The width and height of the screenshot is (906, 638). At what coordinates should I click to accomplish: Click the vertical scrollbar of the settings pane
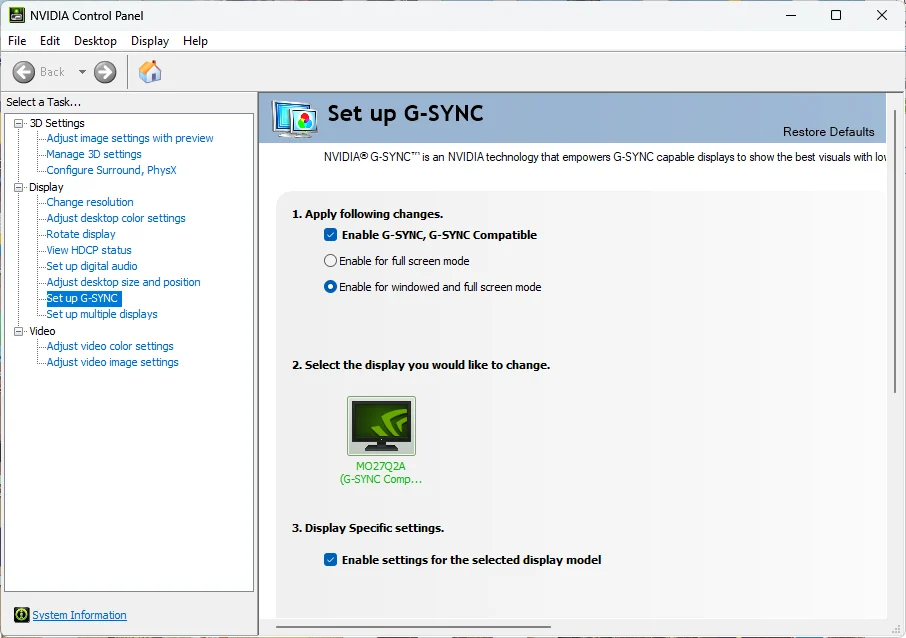pyautogui.click(x=895, y=251)
